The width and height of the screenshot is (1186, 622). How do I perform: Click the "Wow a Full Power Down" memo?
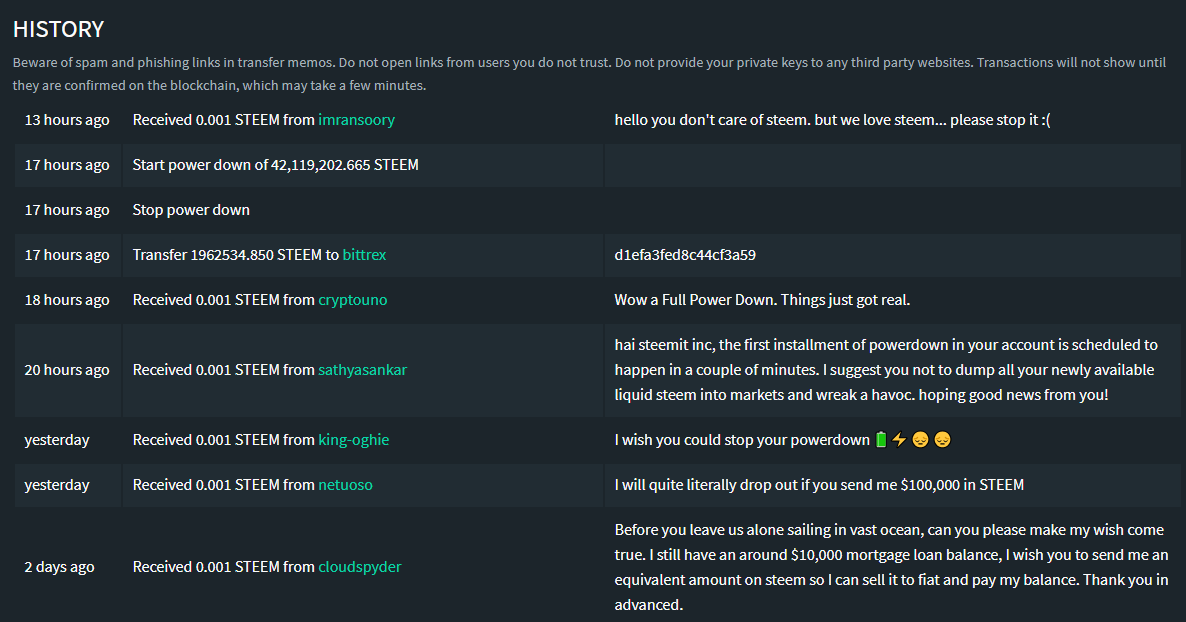(x=762, y=300)
